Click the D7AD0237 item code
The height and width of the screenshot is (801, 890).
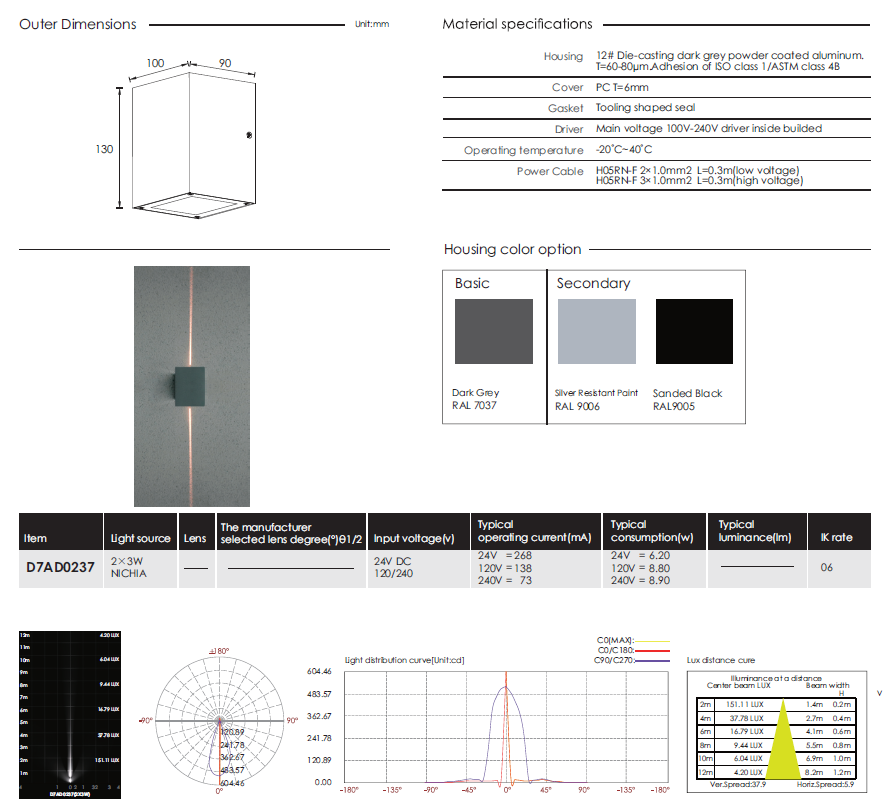pyautogui.click(x=60, y=567)
